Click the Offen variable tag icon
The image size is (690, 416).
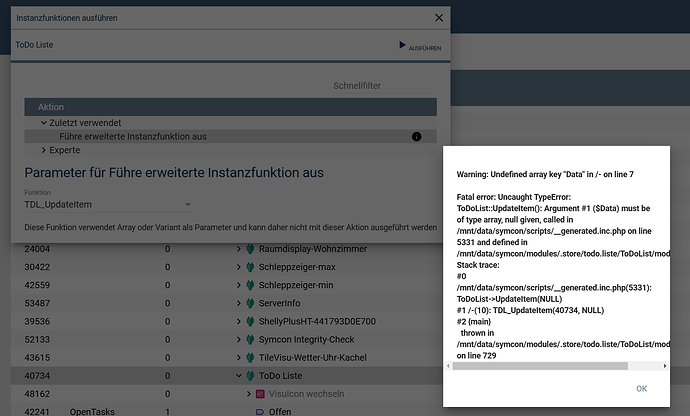(x=260, y=411)
